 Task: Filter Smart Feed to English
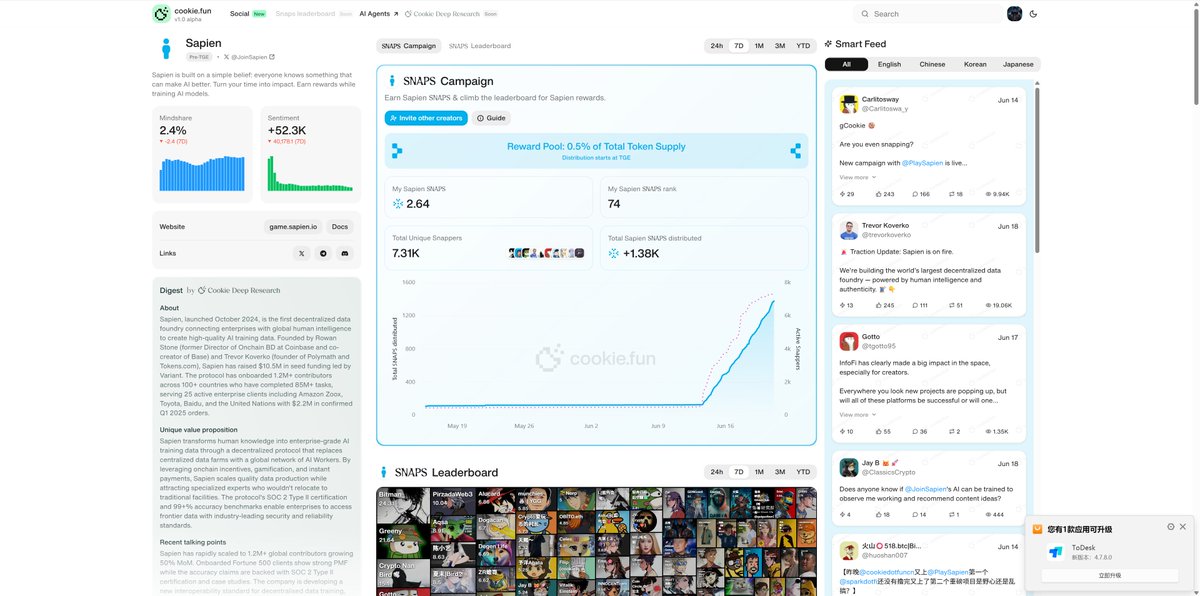[889, 64]
